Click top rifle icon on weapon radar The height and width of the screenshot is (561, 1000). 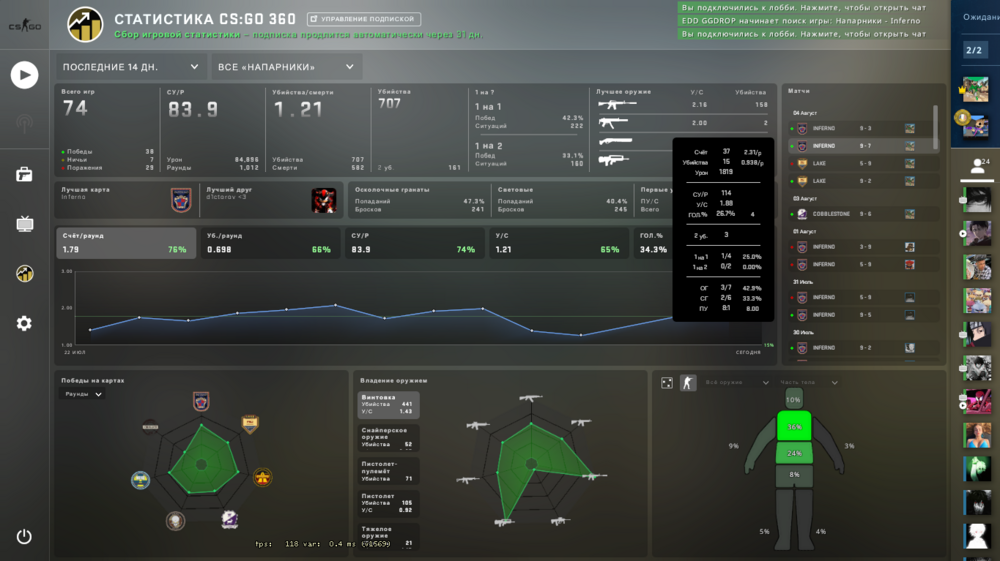(x=531, y=398)
